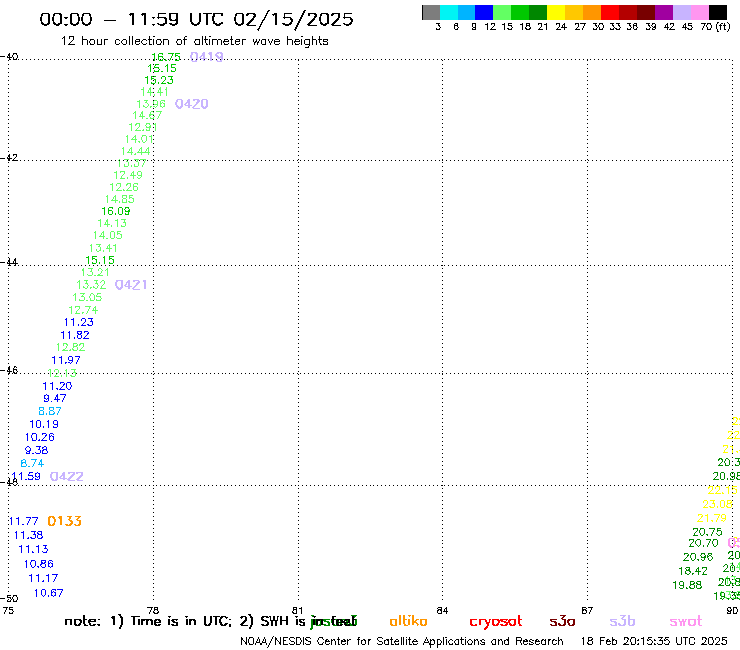The height and width of the screenshot is (650, 740).
Task: Click the orange altika time label 0133
Action: tap(65, 521)
